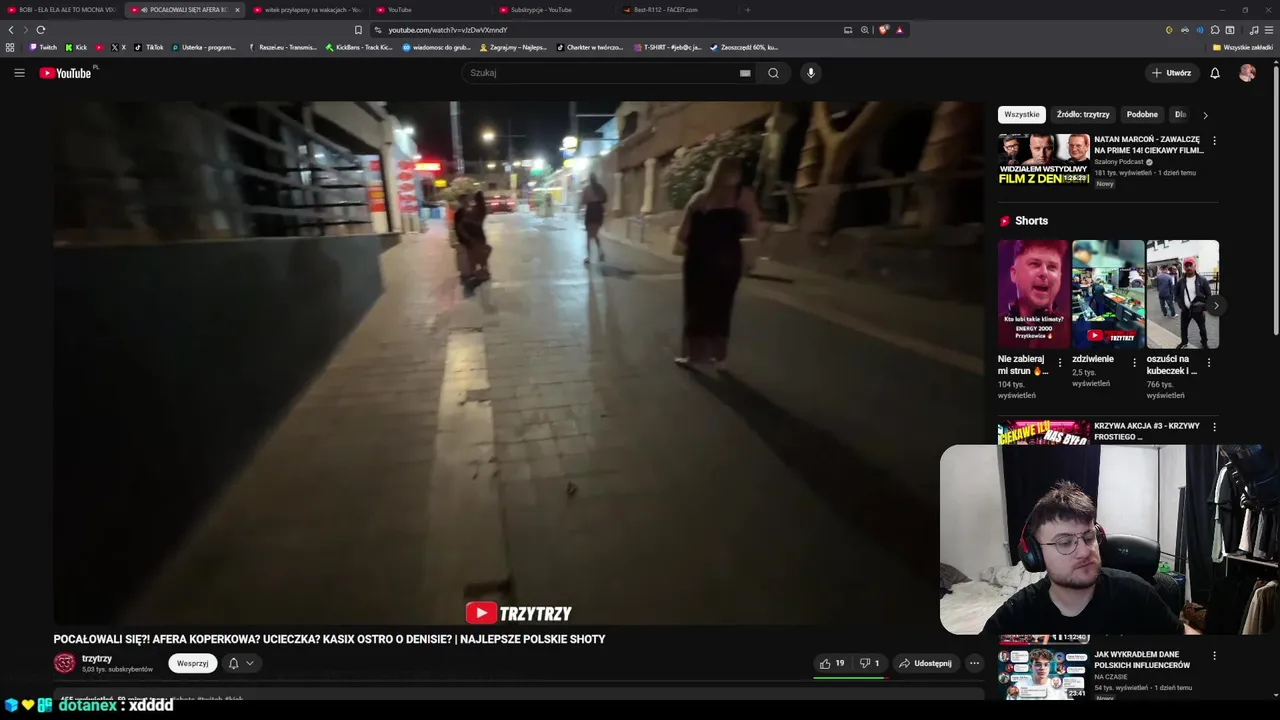Start voice search with microphone icon

tap(811, 73)
